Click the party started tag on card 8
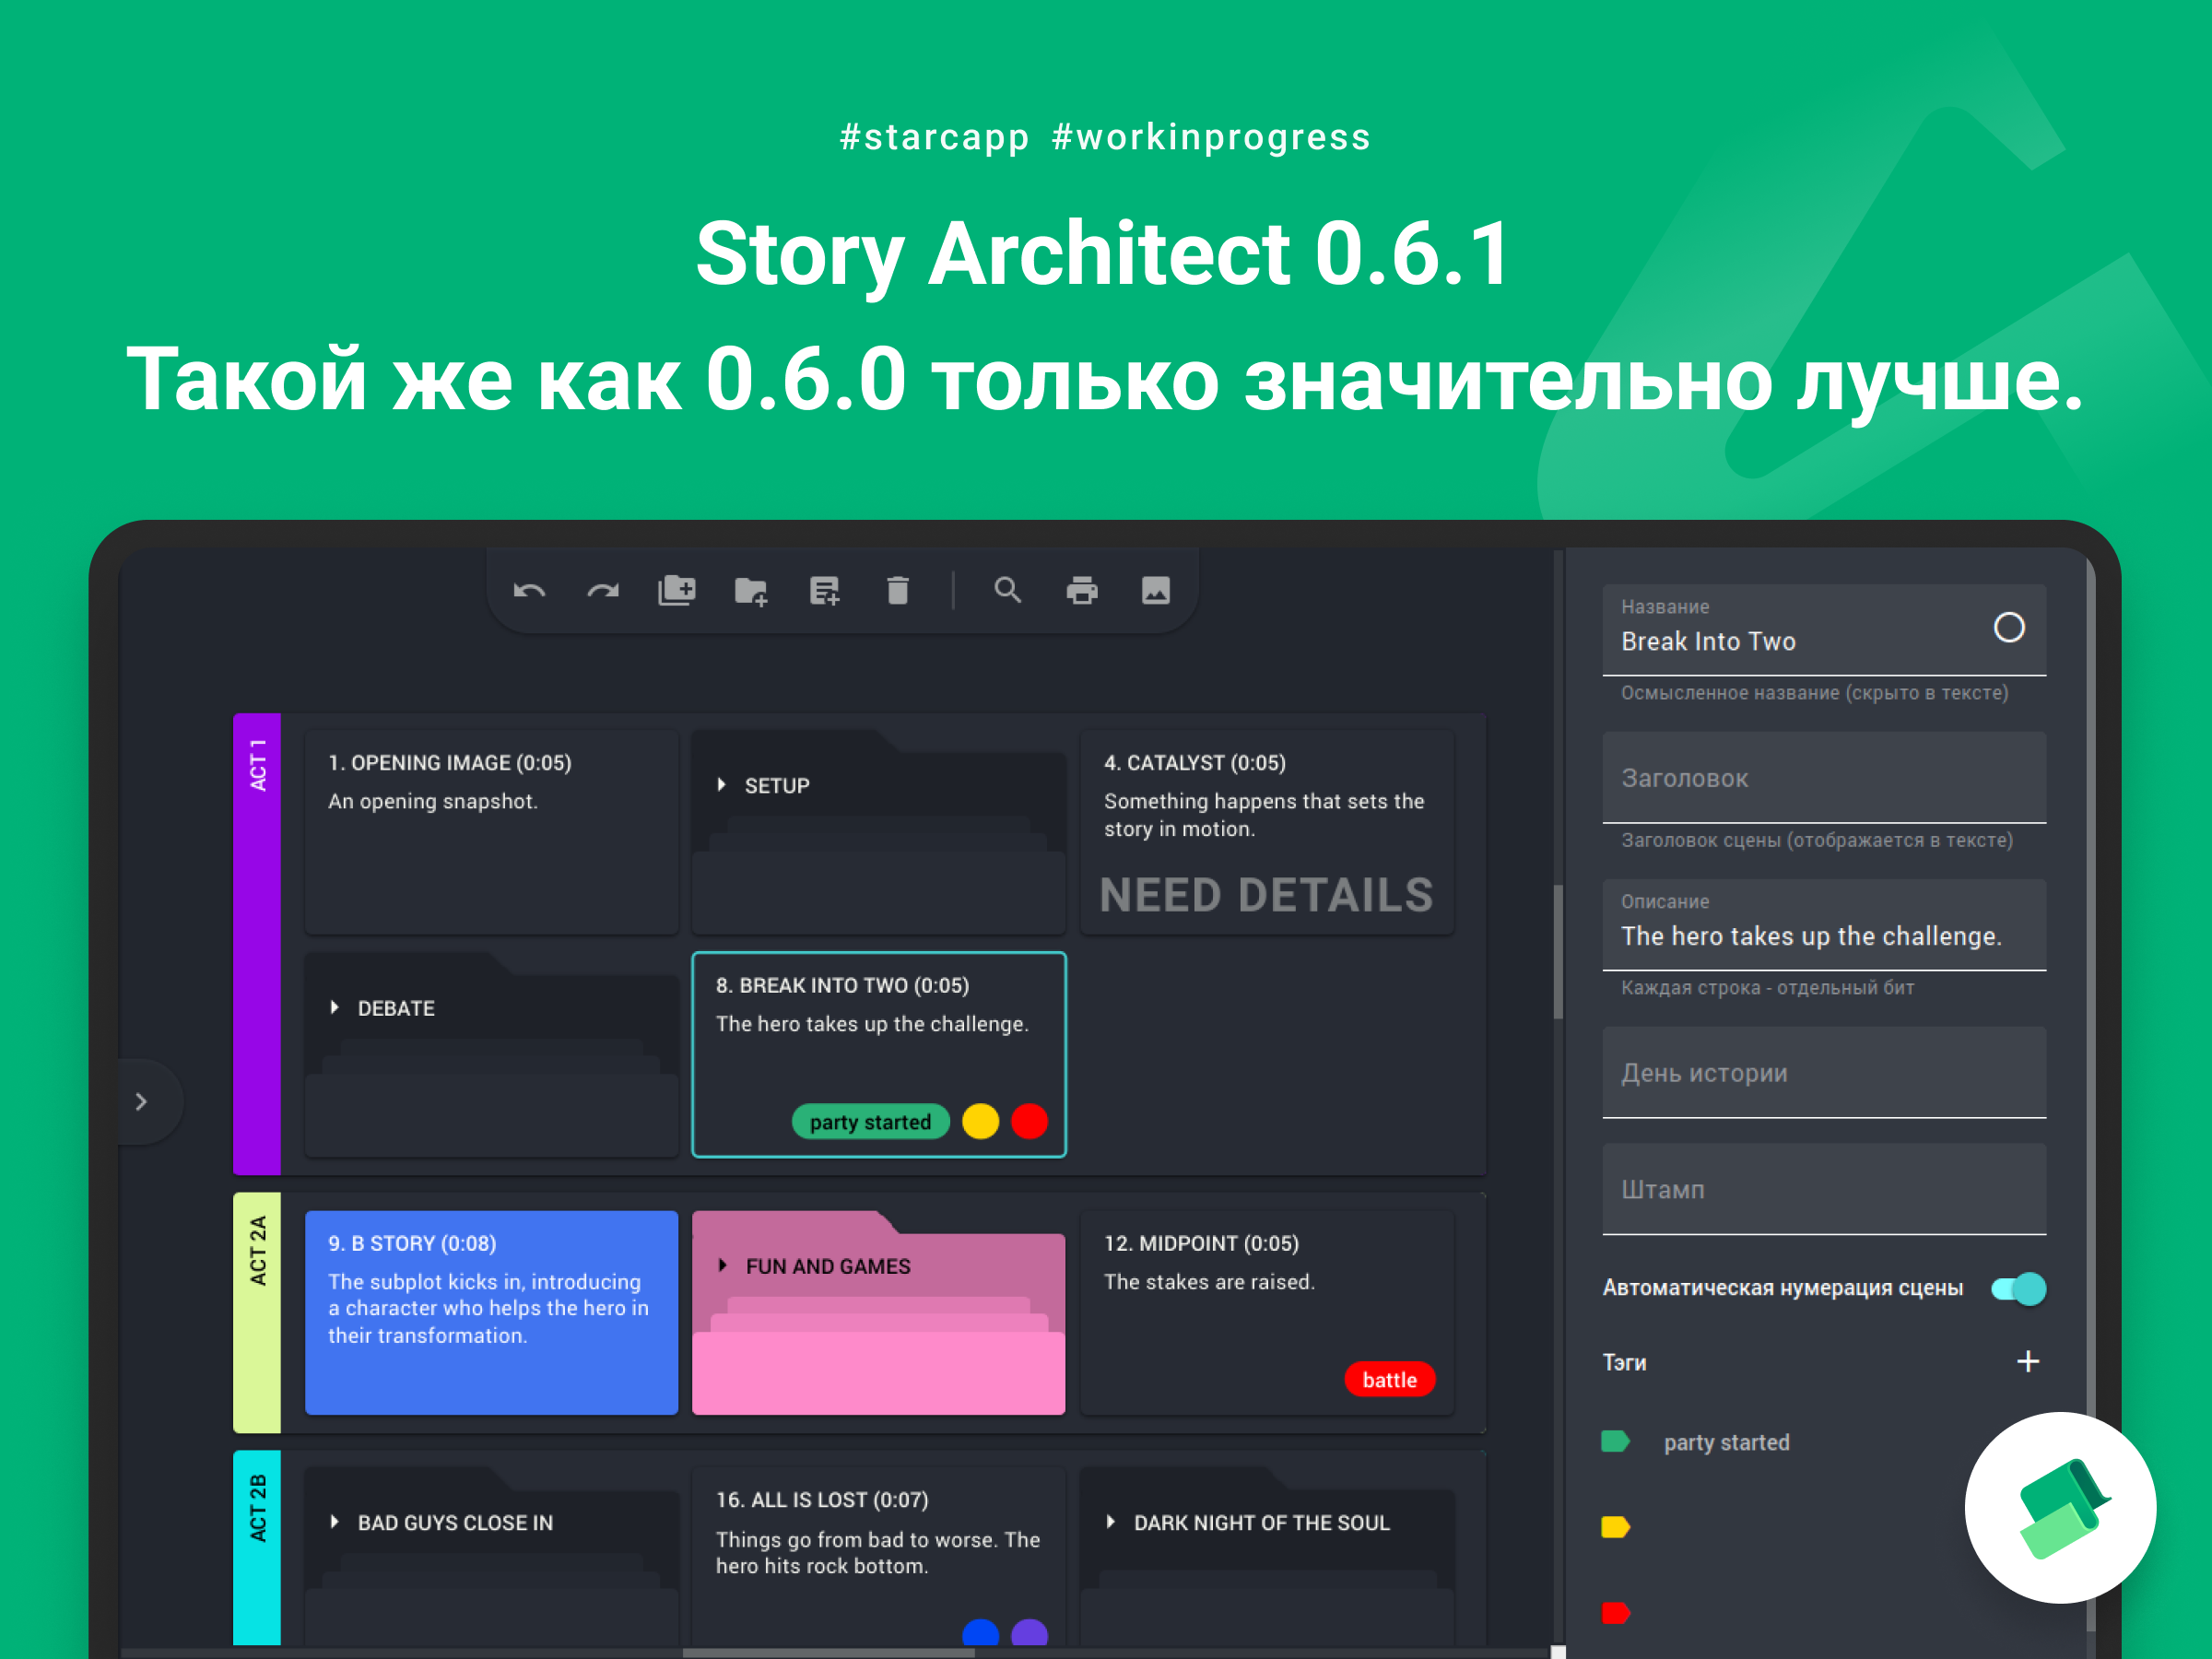2212x1659 pixels. pyautogui.click(x=870, y=1122)
